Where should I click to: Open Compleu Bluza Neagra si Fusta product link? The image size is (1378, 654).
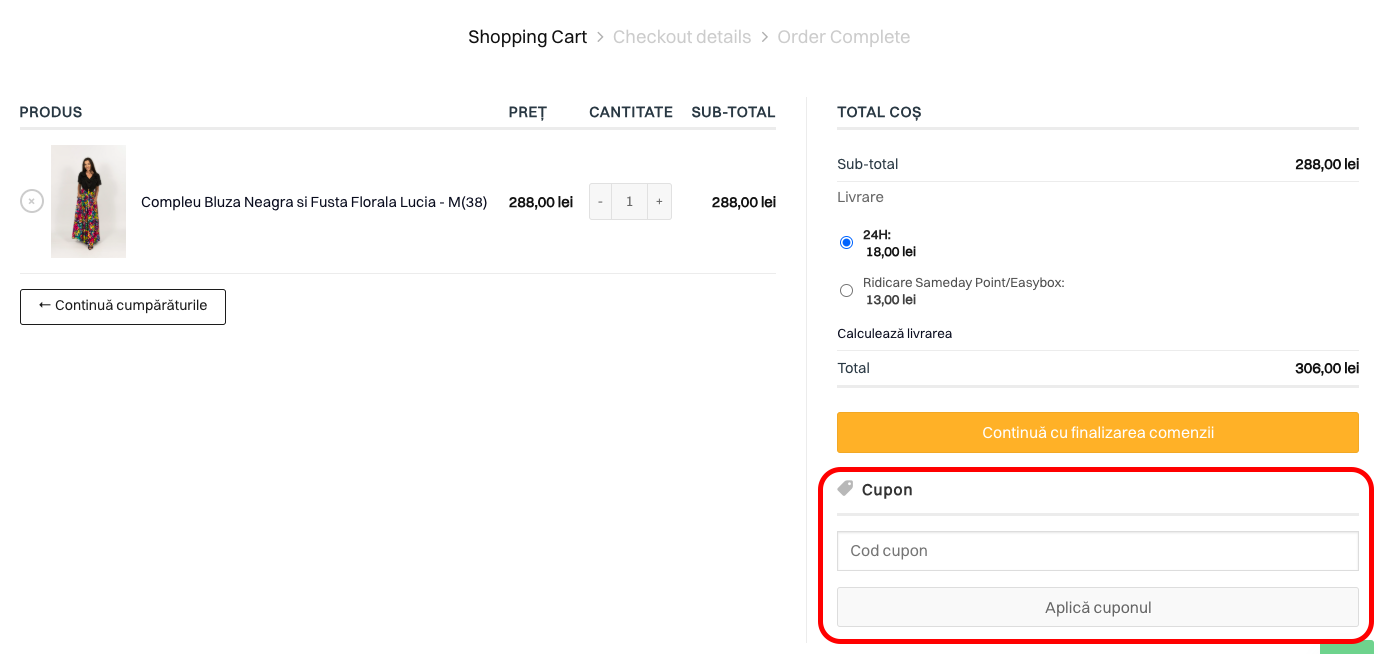pyautogui.click(x=314, y=202)
